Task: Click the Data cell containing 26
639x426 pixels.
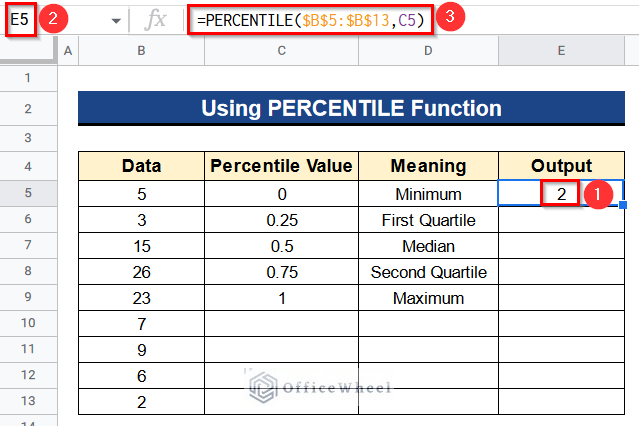Action: click(141, 272)
